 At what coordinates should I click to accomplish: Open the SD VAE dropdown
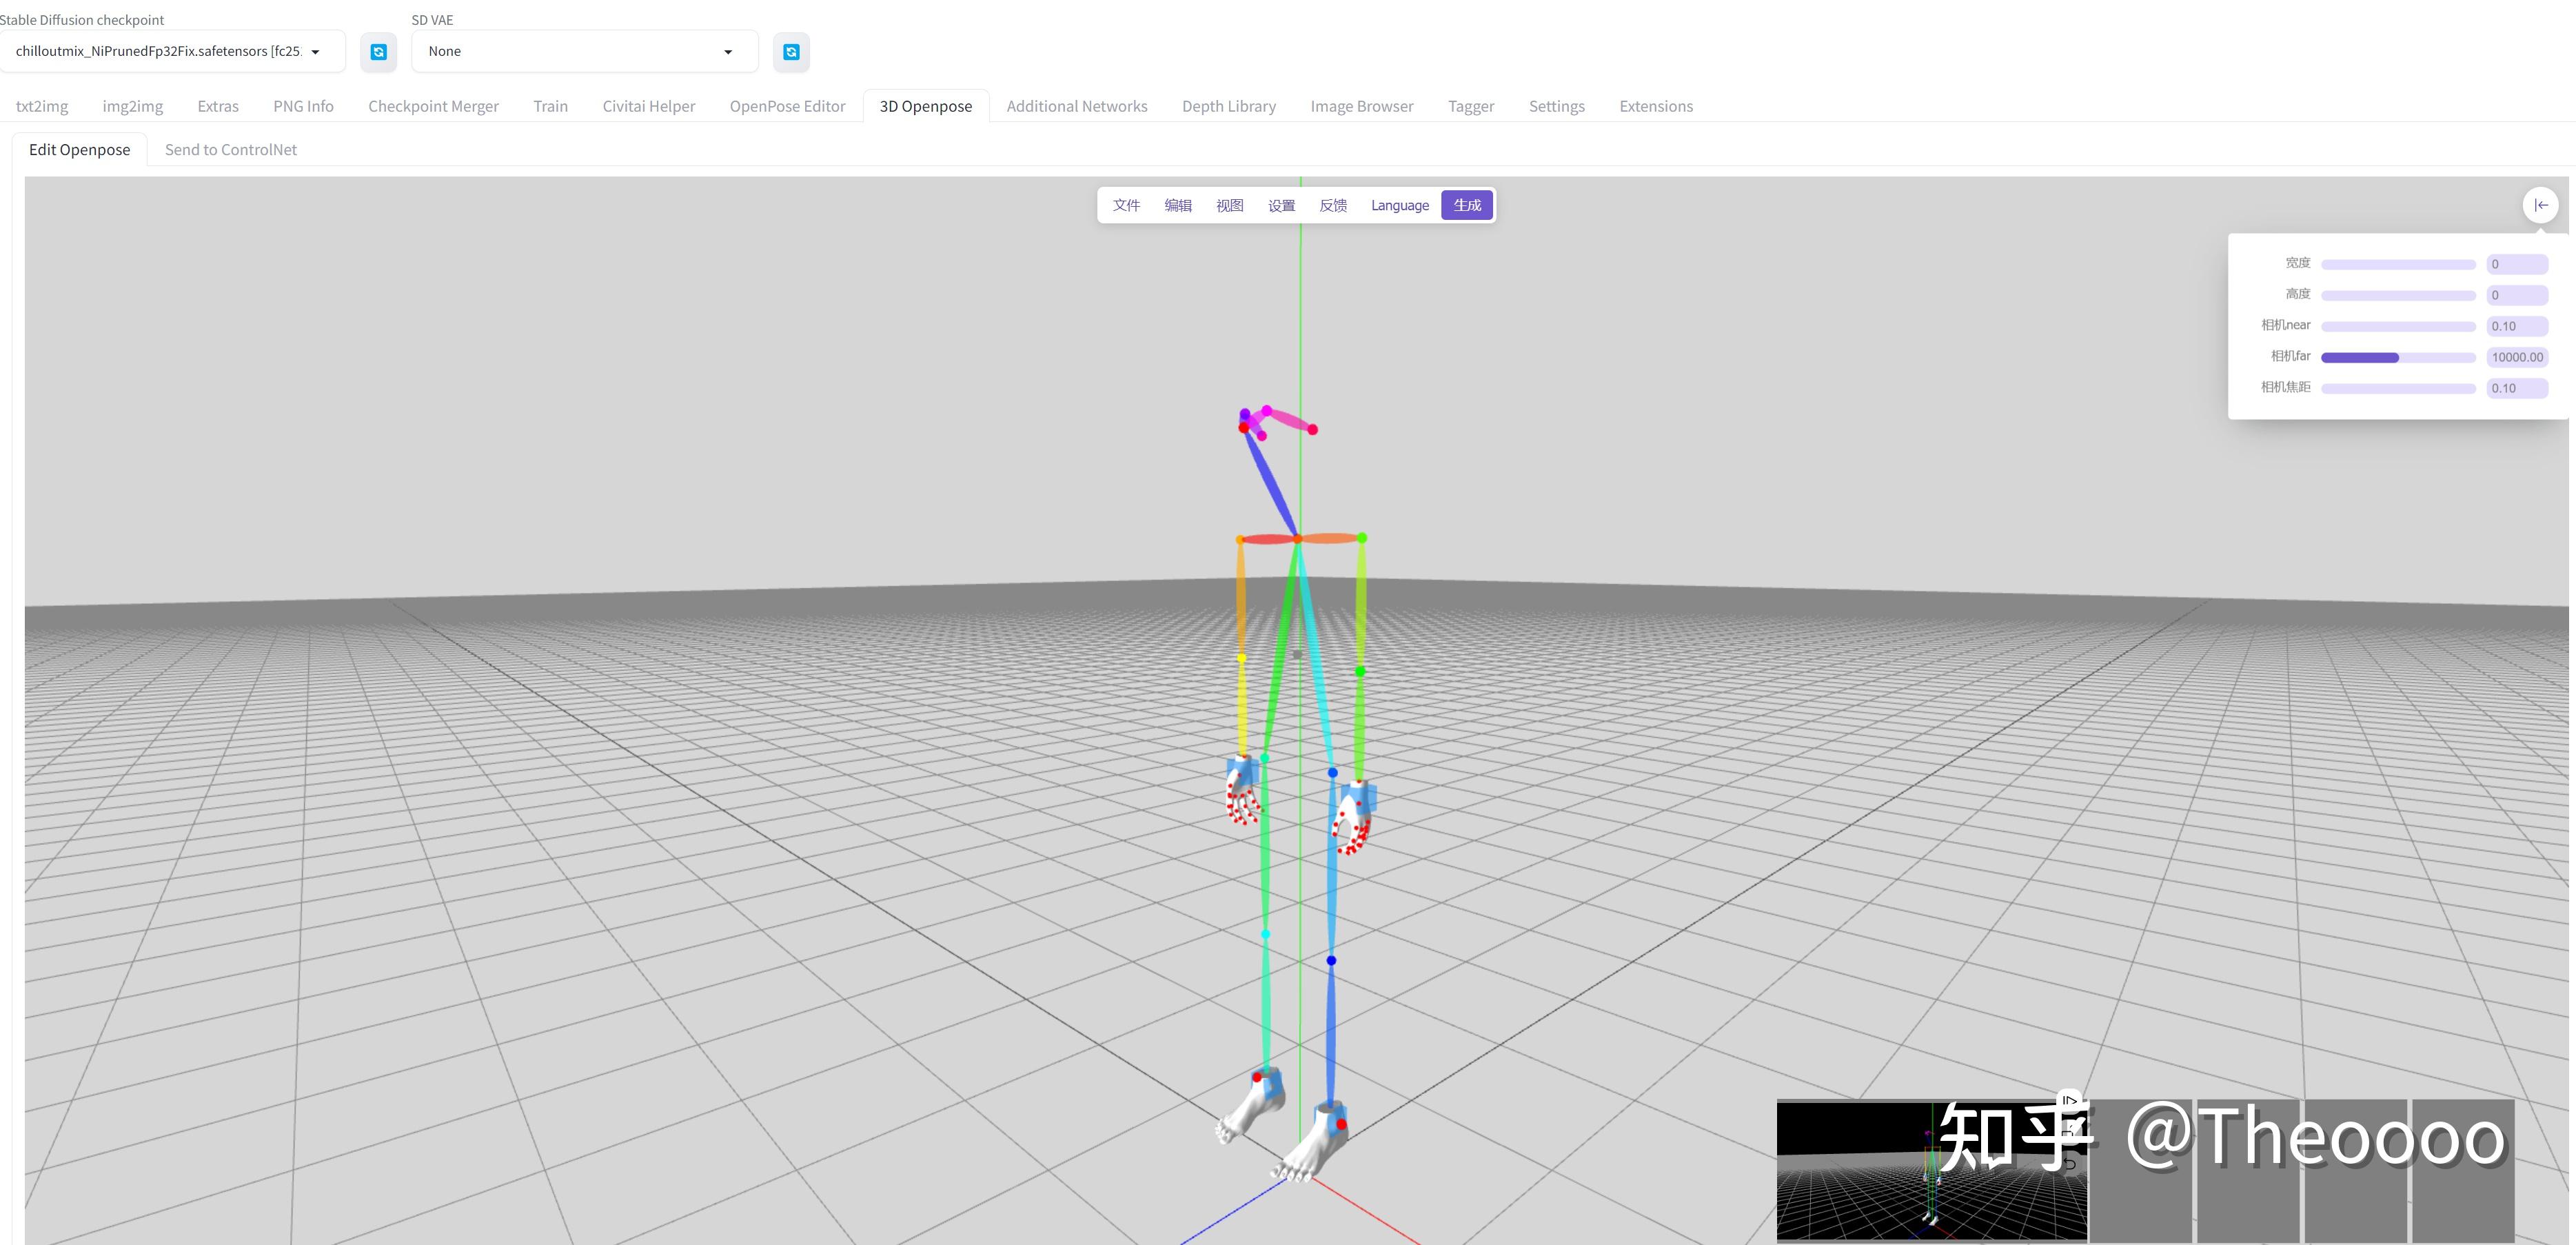(x=583, y=52)
